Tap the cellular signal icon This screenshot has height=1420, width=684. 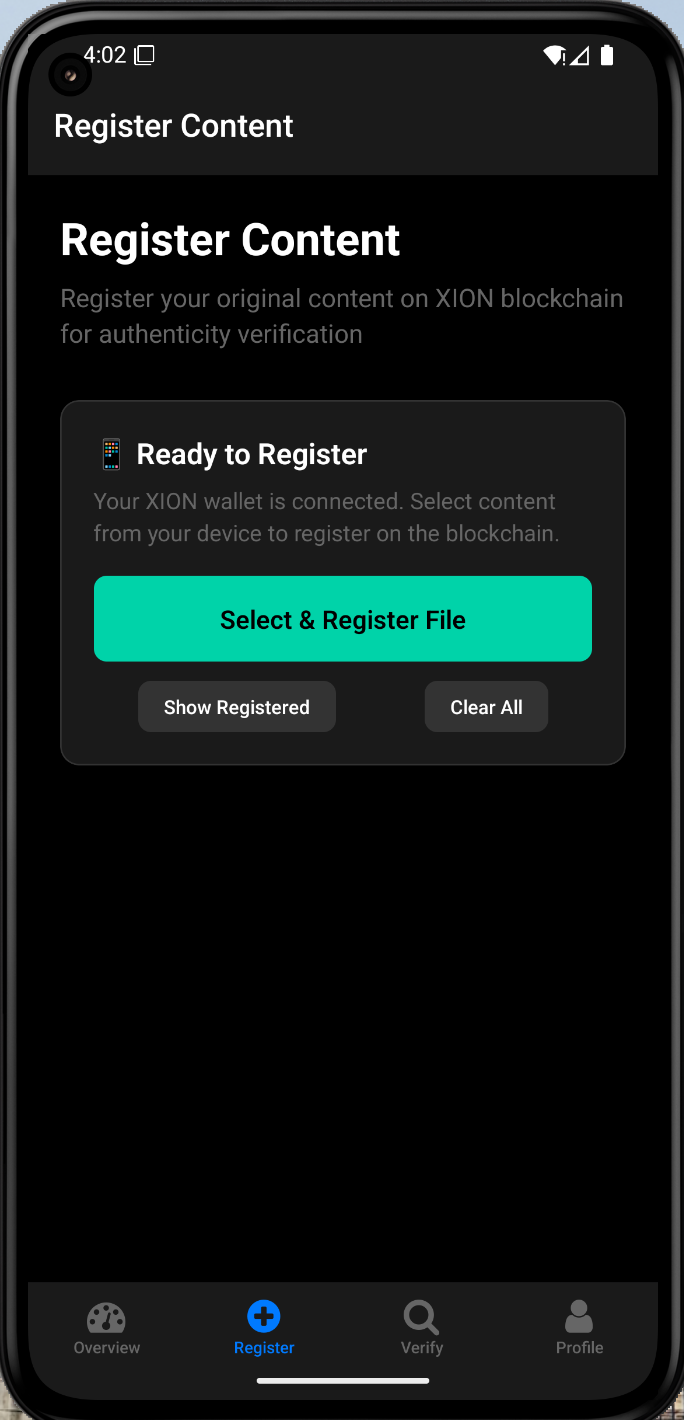coord(580,56)
